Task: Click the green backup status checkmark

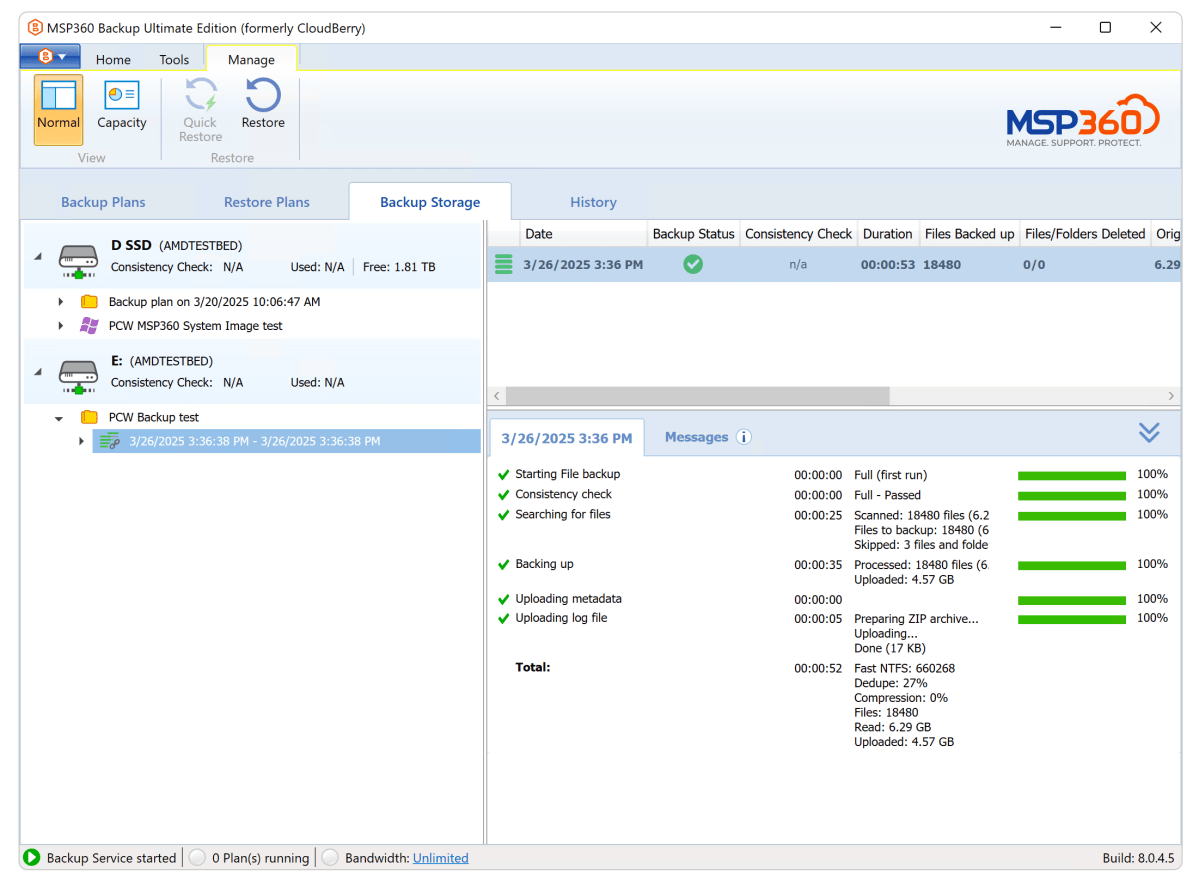Action: (x=693, y=265)
